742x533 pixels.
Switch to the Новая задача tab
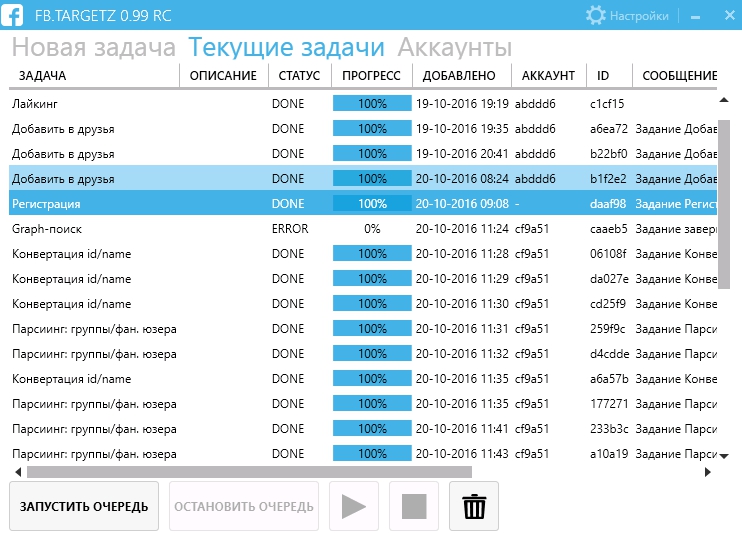[93, 48]
